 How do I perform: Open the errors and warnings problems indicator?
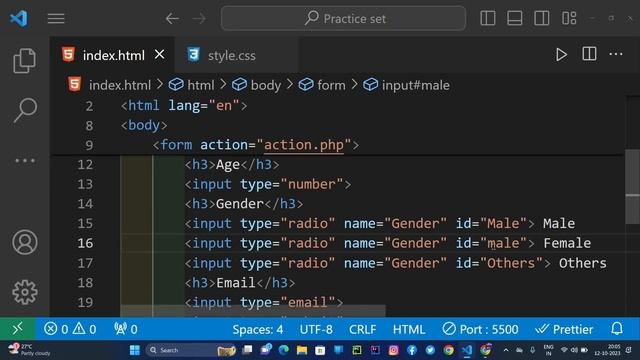pos(70,329)
